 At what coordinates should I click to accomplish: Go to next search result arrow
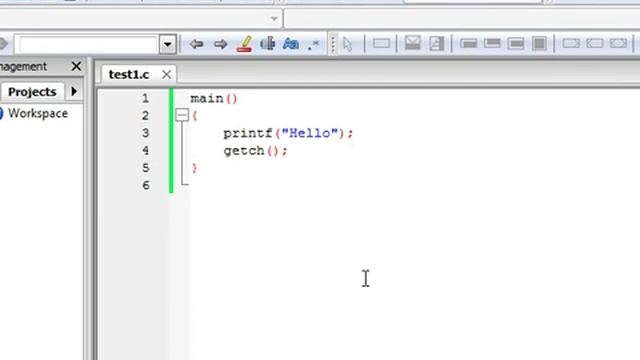click(x=221, y=44)
